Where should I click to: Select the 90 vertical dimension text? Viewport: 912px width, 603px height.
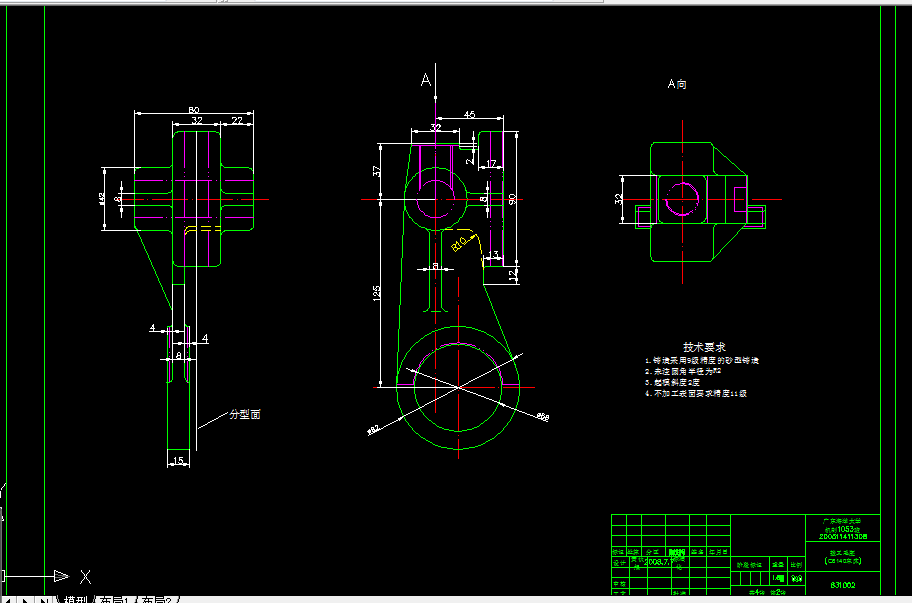512,199
